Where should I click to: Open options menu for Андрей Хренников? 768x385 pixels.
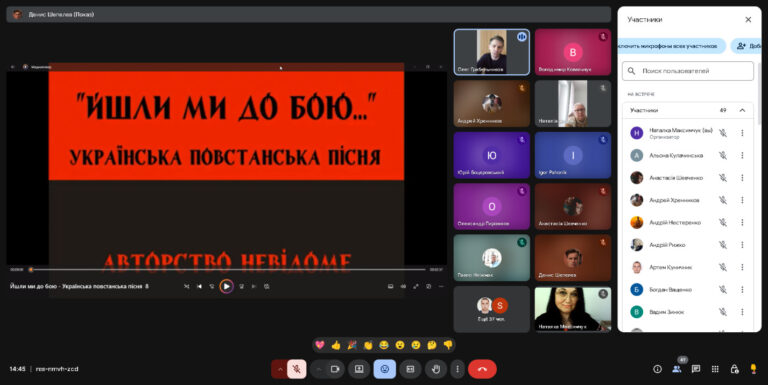coord(742,200)
